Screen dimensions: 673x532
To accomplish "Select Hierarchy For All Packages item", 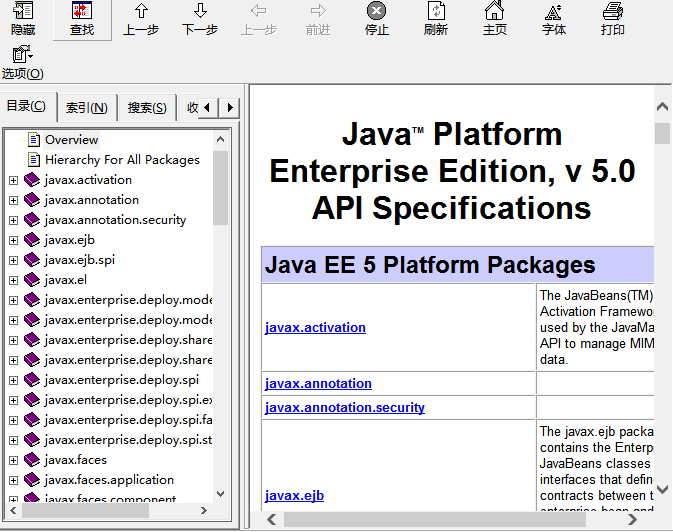I will 122,160.
